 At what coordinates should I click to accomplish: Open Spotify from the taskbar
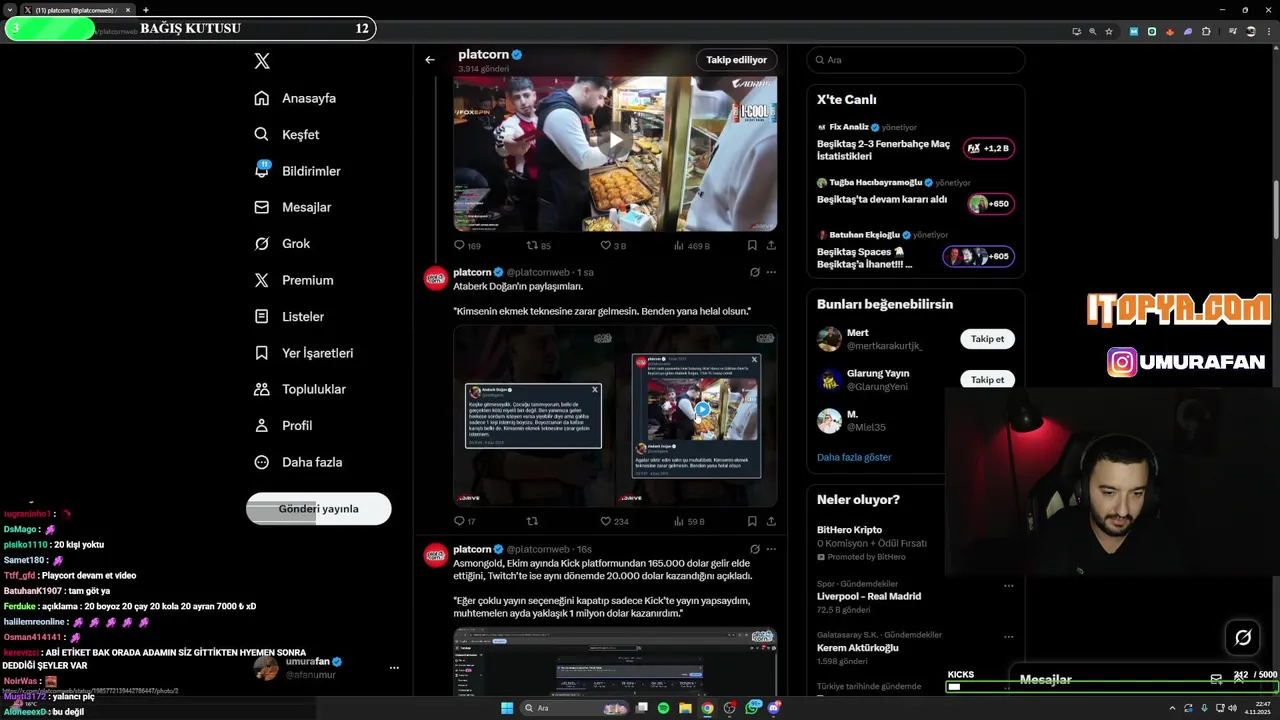664,708
